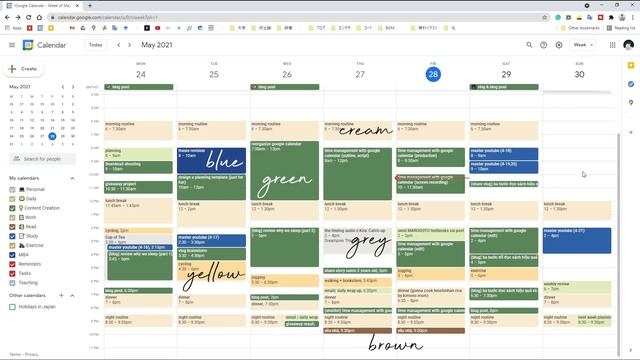This screenshot has height=360, width=640.
Task: Go to next week arrow
Action: pos(129,45)
